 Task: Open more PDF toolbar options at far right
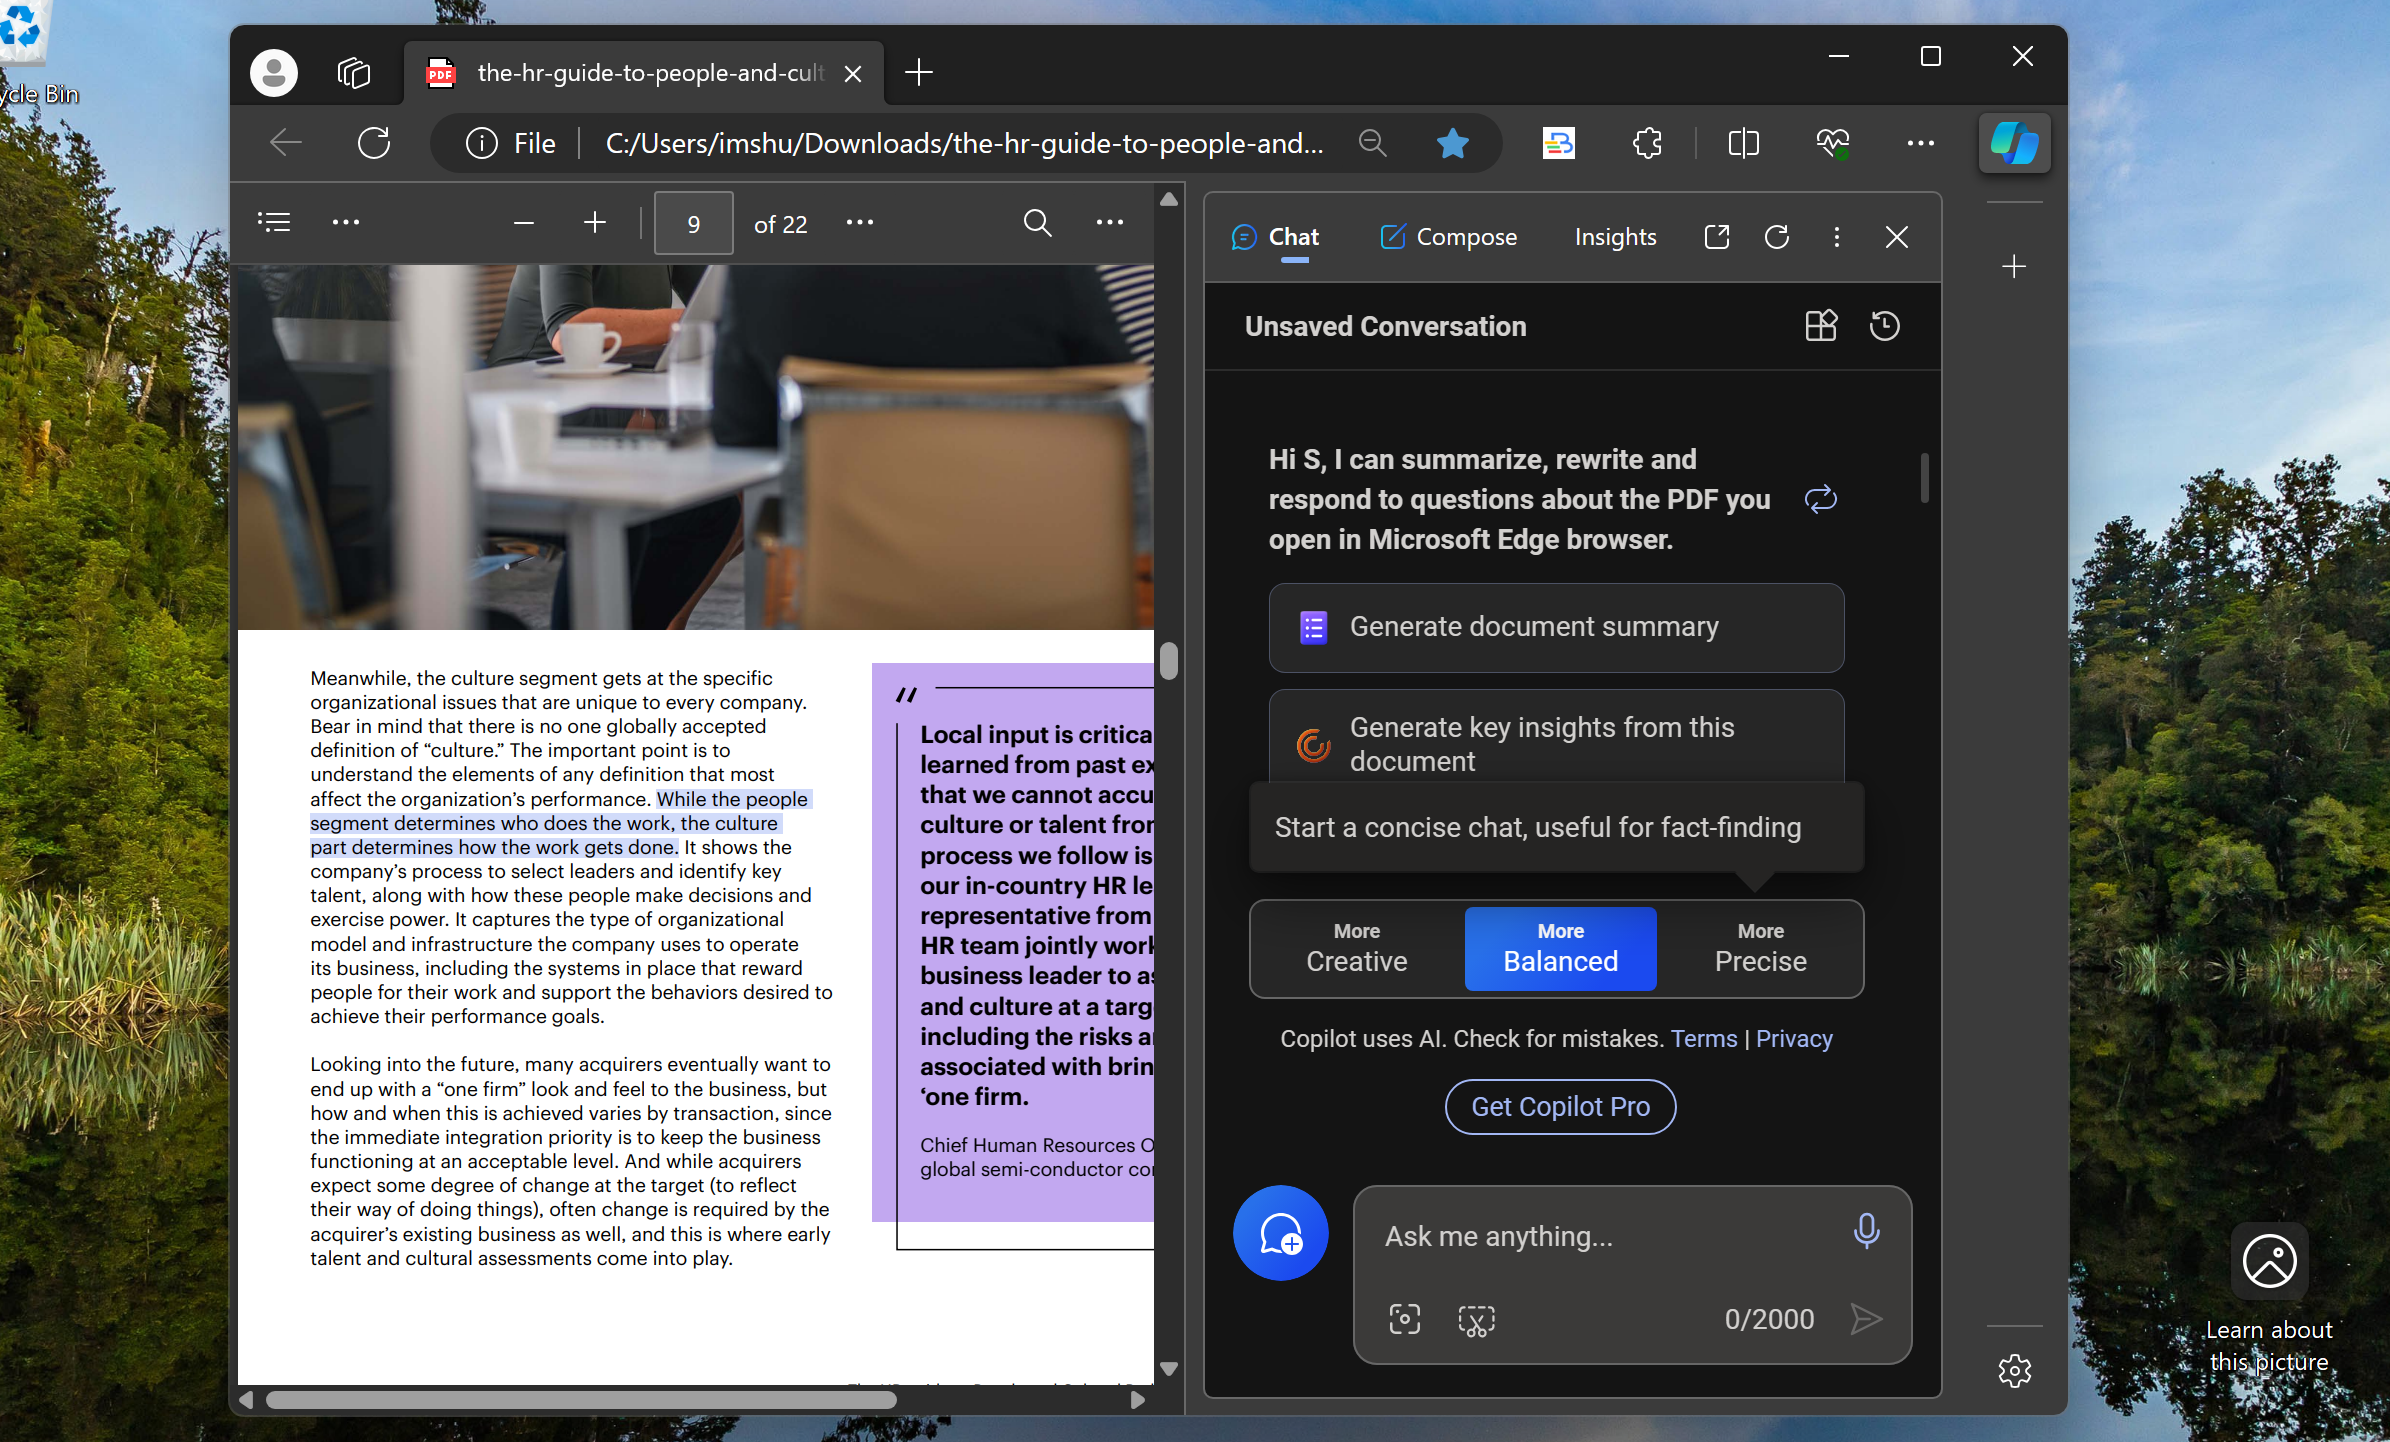pos(1110,222)
